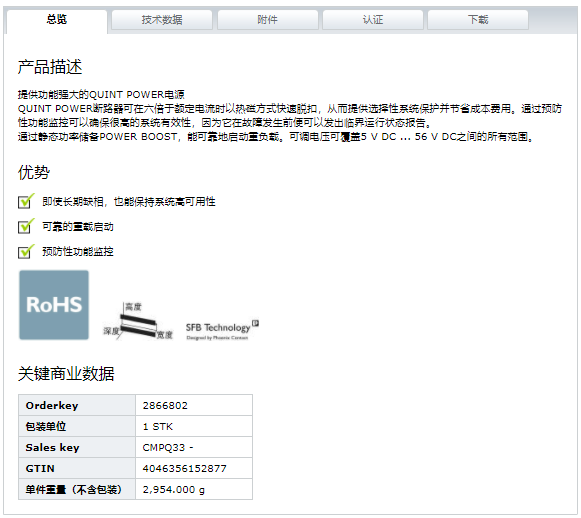This screenshot has width=581, height=518.
Task: Click the text 预防性功能监控
Action: [78, 252]
